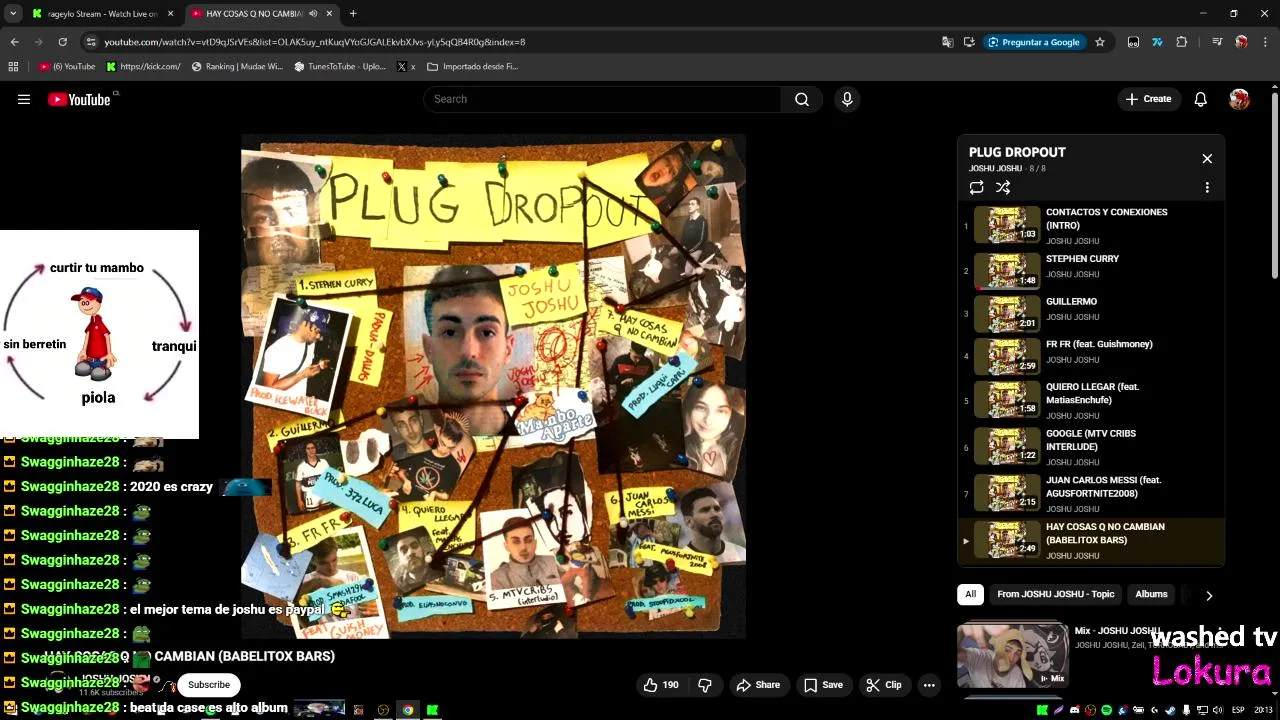Open the (6) YouTube bookmark
Viewport: 1280px width, 720px height.
point(67,67)
